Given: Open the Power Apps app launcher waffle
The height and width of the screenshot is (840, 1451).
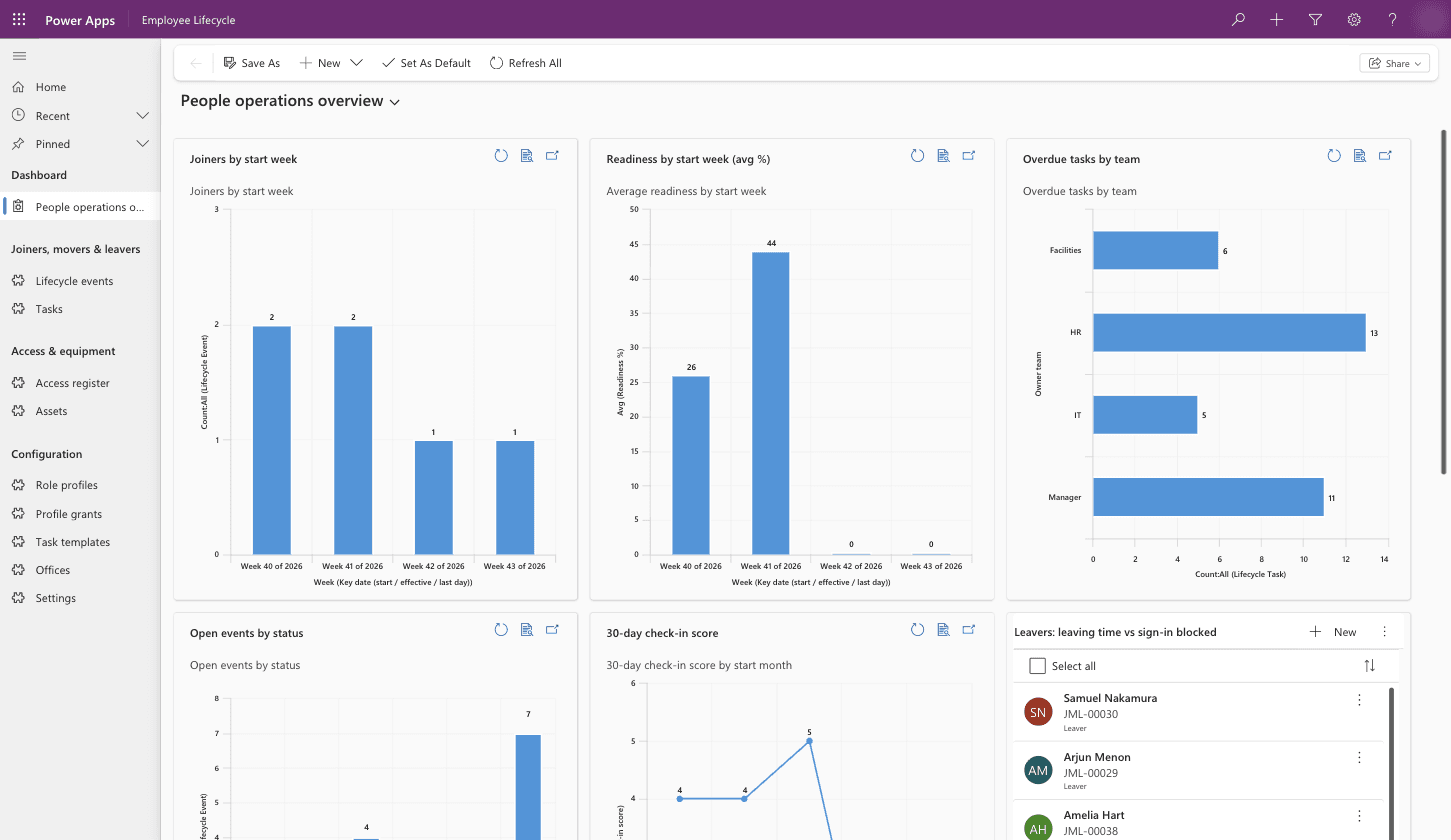Looking at the screenshot, I should pyautogui.click(x=19, y=19).
